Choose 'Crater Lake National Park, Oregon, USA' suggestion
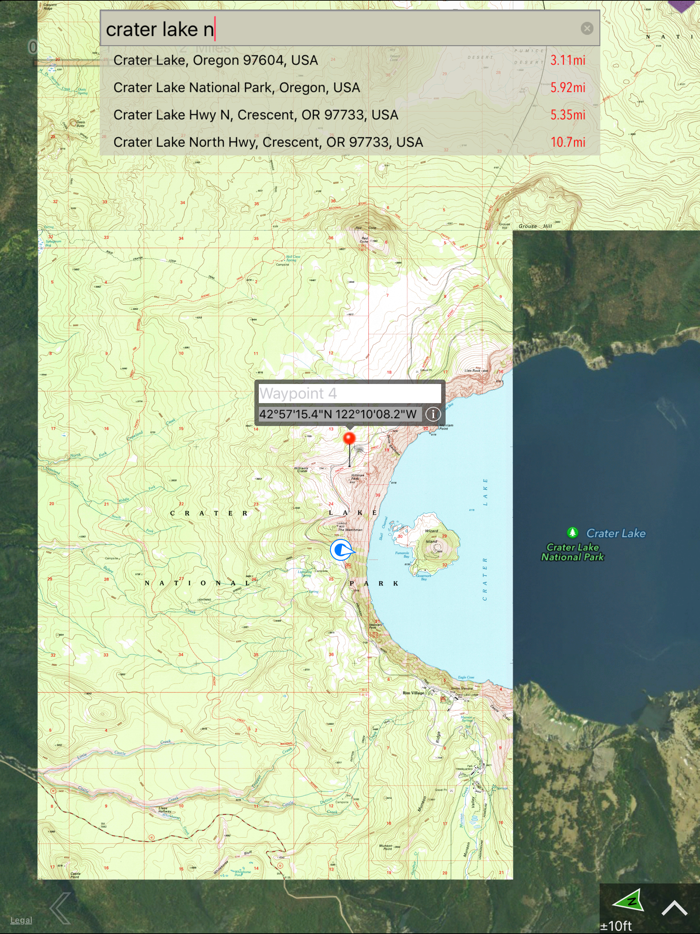700x934 pixels. coord(349,88)
